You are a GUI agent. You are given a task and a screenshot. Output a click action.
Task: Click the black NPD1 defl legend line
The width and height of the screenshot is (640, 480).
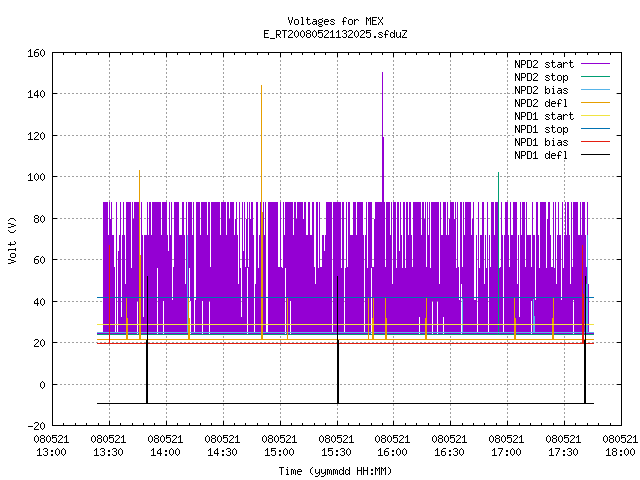[596, 155]
